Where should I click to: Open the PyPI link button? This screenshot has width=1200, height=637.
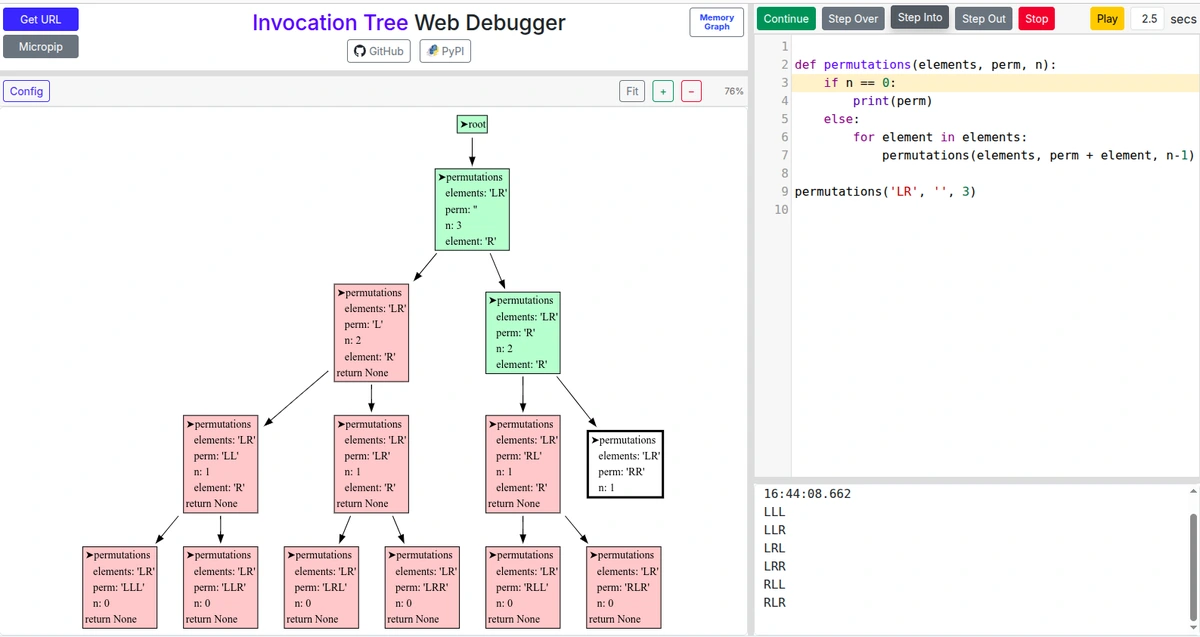[x=445, y=51]
